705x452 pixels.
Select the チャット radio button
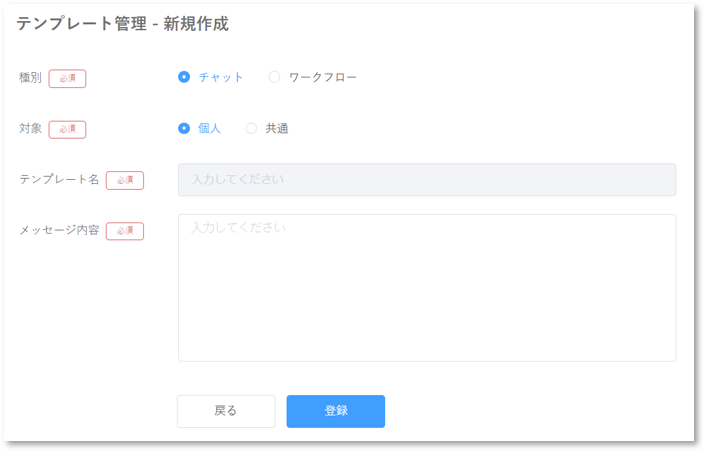click(184, 77)
